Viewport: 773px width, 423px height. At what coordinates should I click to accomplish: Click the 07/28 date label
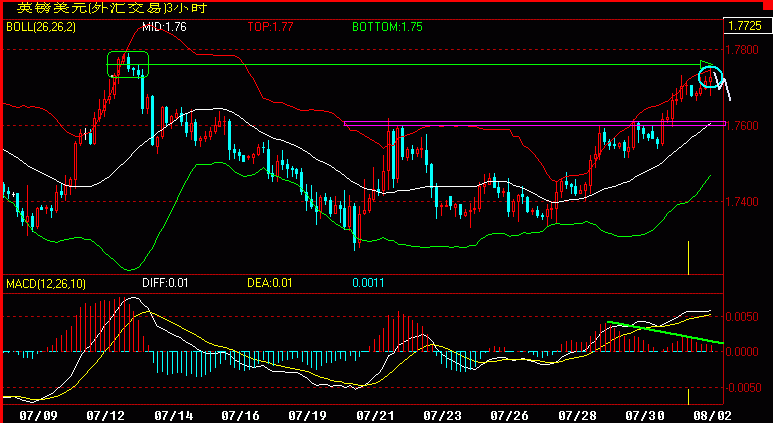point(576,415)
